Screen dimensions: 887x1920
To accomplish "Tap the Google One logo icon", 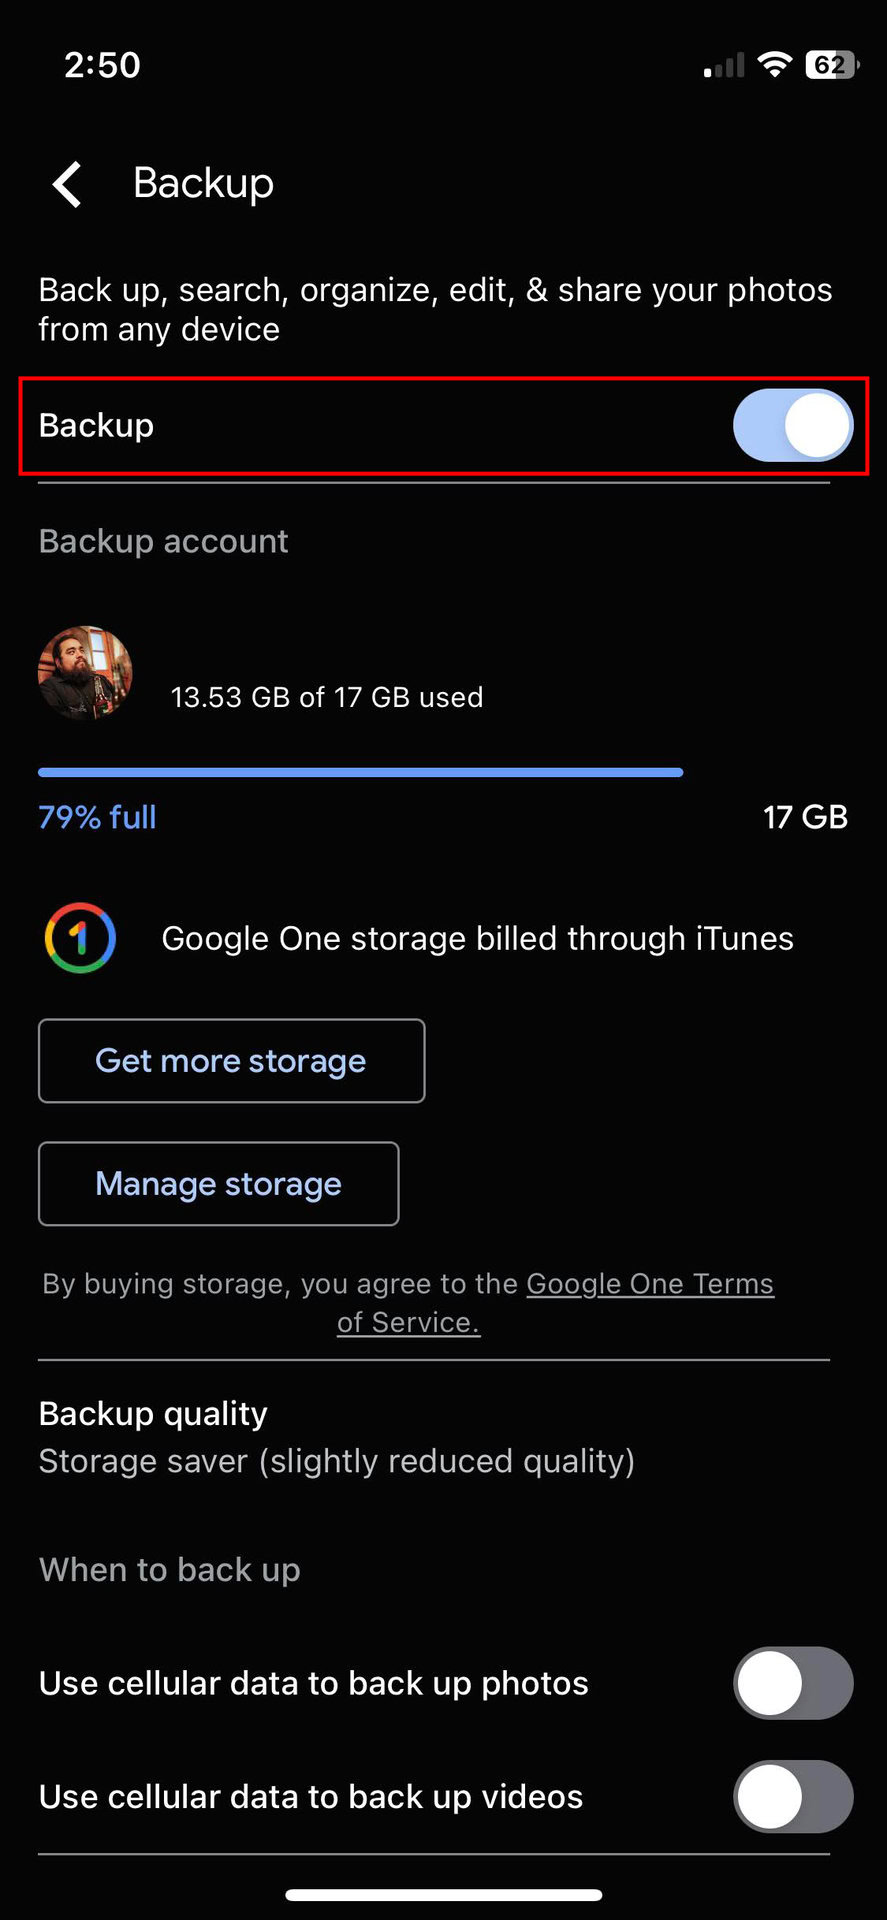I will pos(80,938).
